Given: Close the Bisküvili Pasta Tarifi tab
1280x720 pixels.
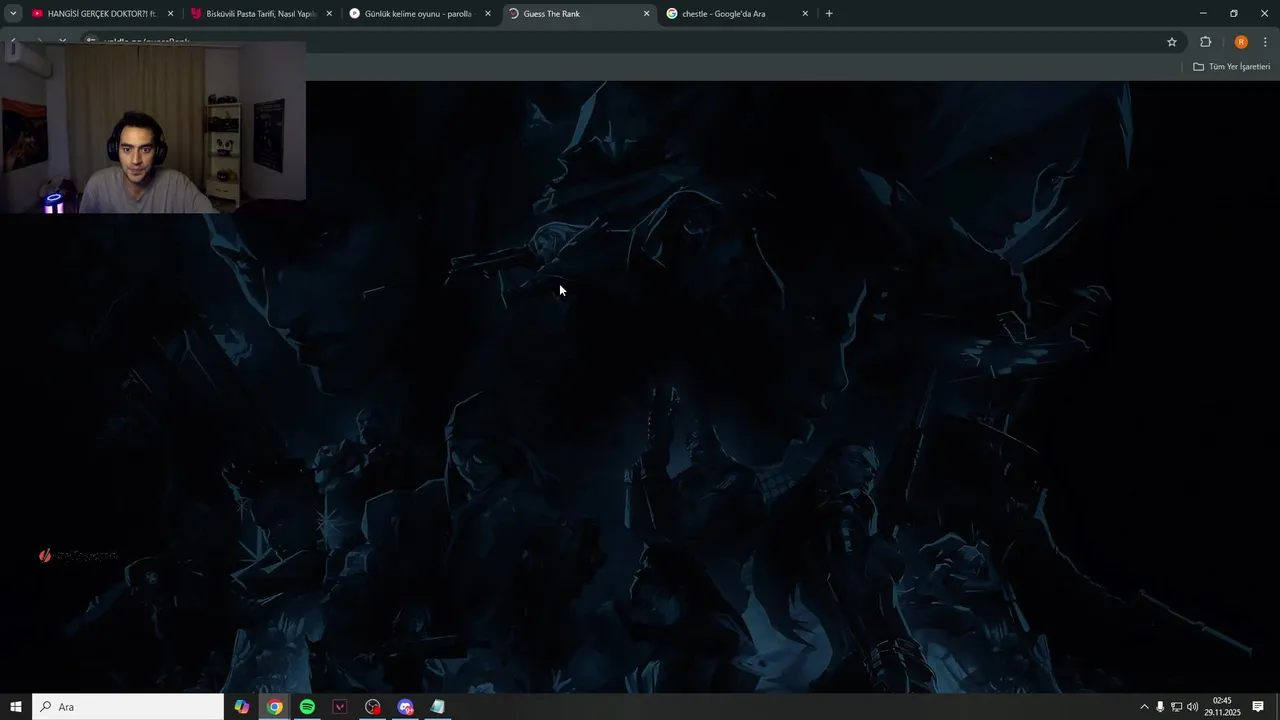Looking at the screenshot, I should 329,14.
